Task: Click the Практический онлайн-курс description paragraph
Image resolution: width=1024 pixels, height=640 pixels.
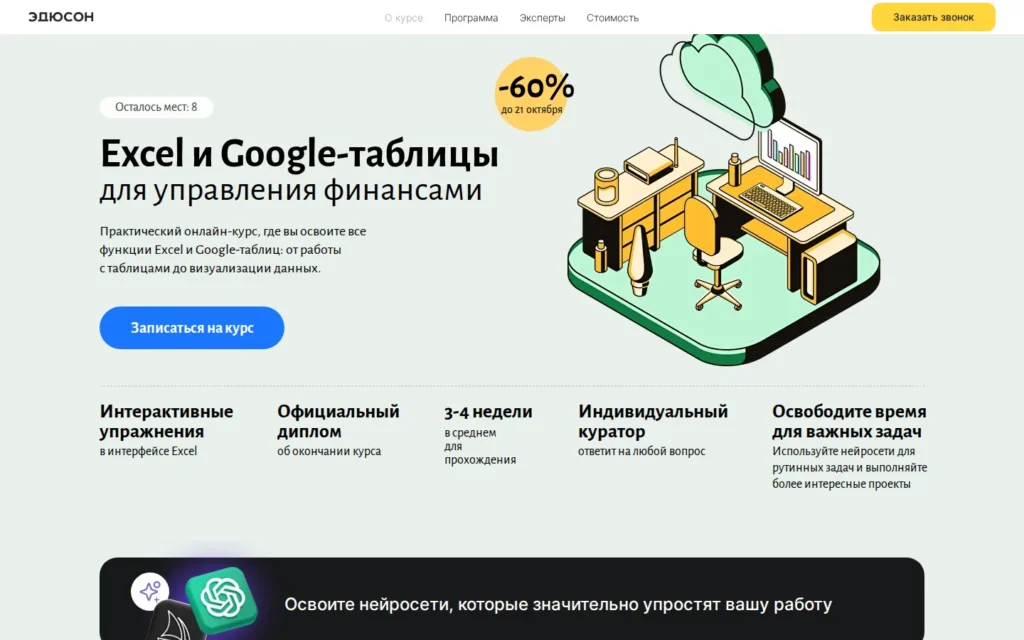Action: click(233, 249)
